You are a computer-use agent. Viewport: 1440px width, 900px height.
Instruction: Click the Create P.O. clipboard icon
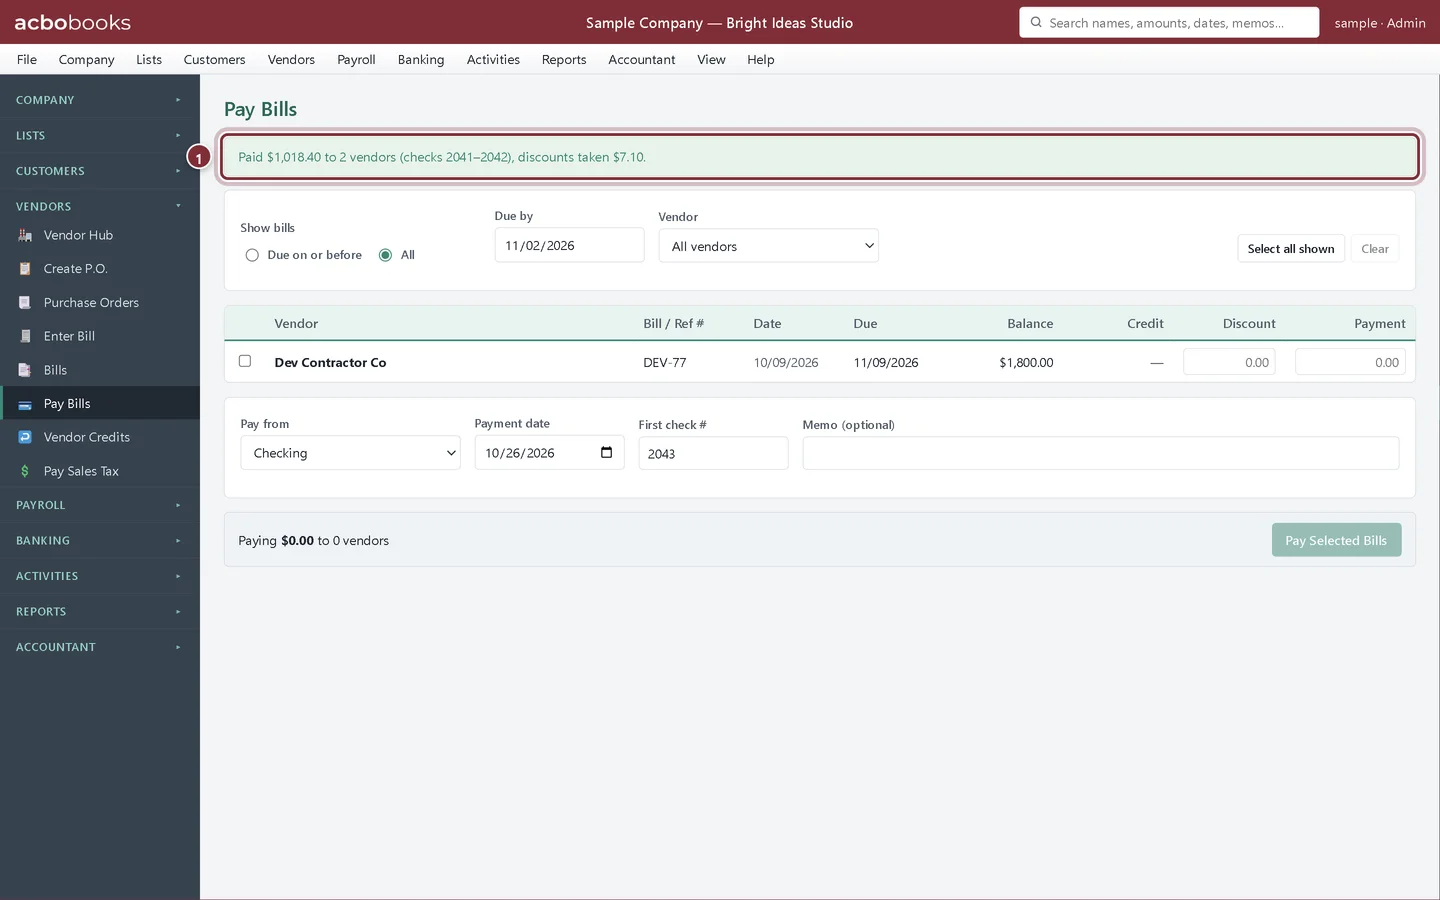(25, 269)
